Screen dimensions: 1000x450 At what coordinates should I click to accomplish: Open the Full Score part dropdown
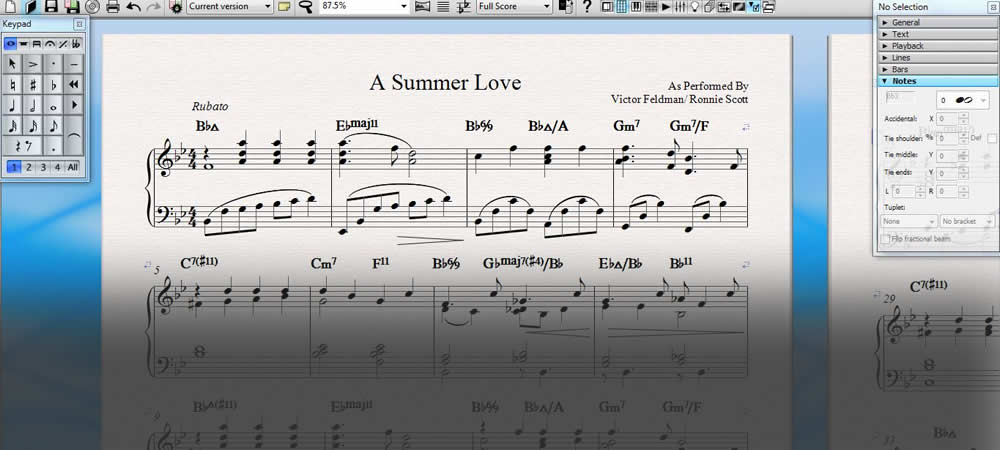pyautogui.click(x=514, y=6)
